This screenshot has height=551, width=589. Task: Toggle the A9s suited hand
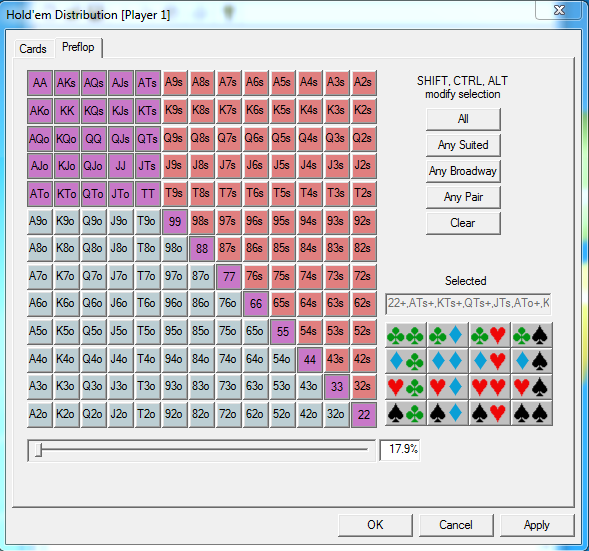(175, 83)
